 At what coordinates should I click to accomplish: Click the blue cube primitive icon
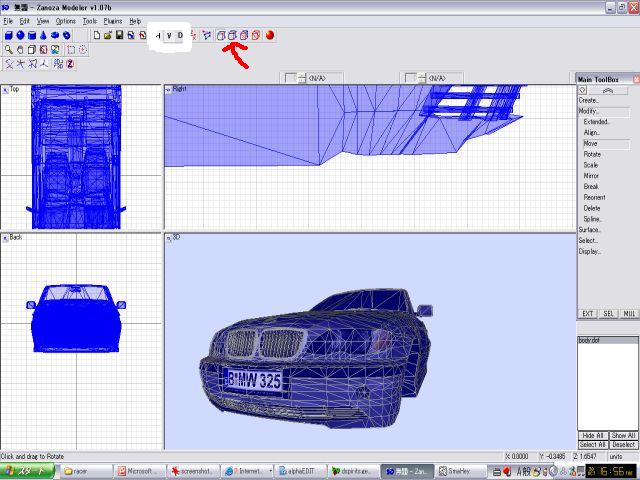tap(8, 35)
